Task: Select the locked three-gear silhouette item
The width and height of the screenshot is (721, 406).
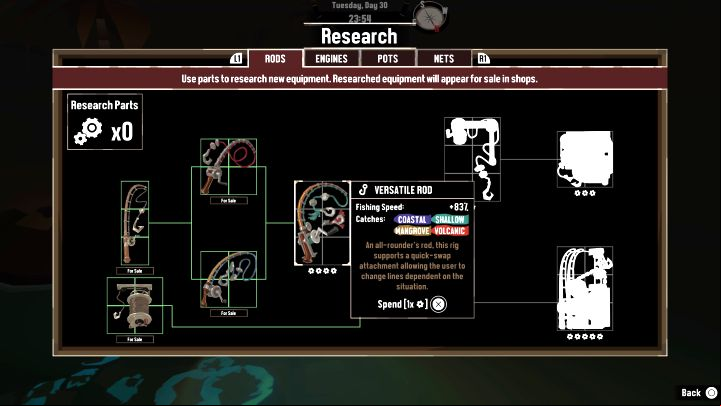Action: click(585, 159)
